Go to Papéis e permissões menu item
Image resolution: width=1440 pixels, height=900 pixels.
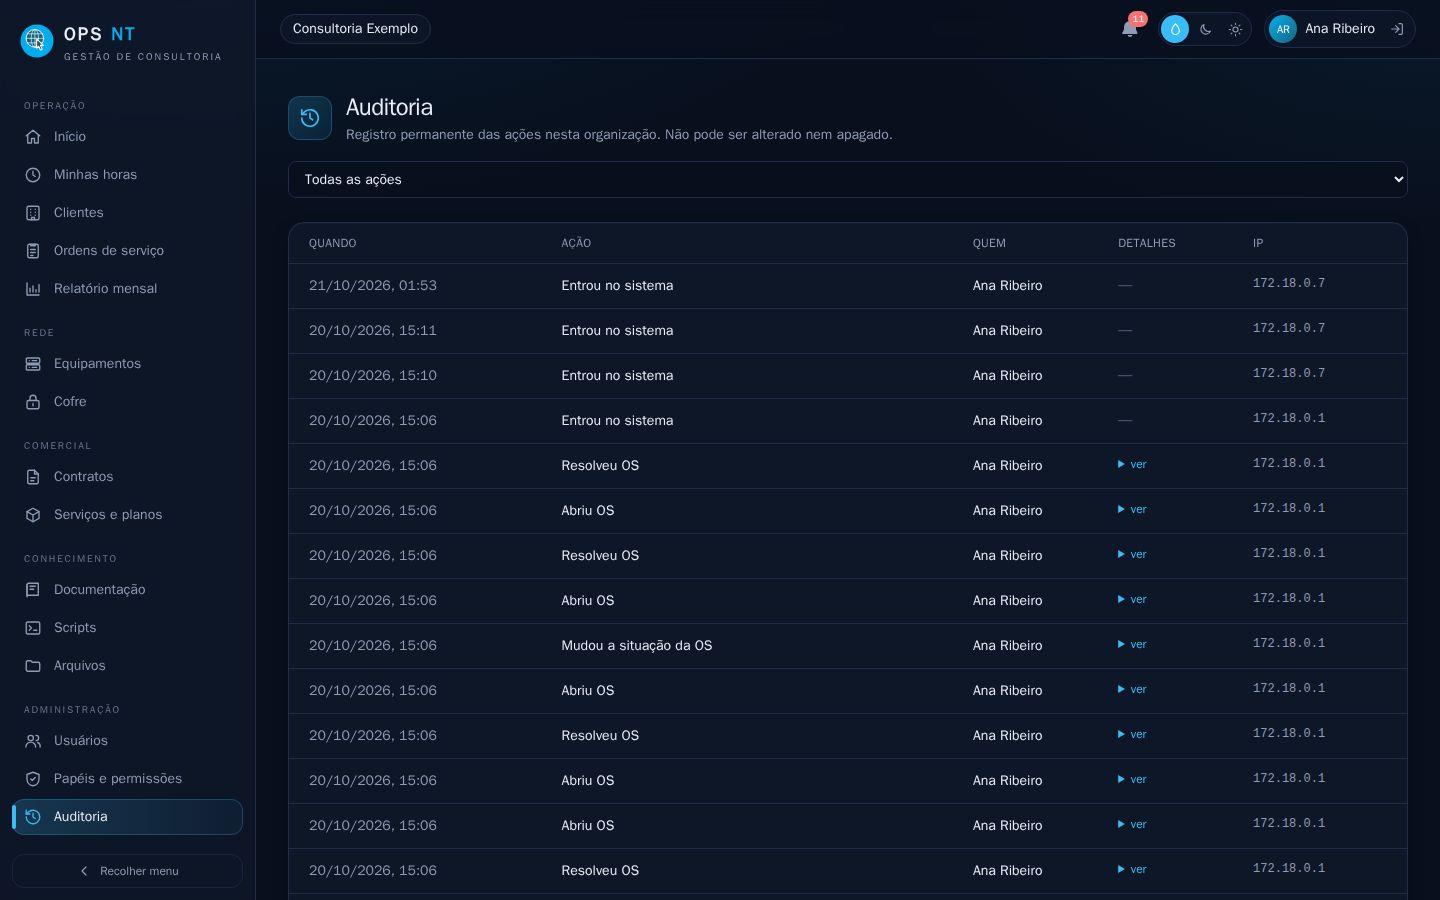click(127, 778)
